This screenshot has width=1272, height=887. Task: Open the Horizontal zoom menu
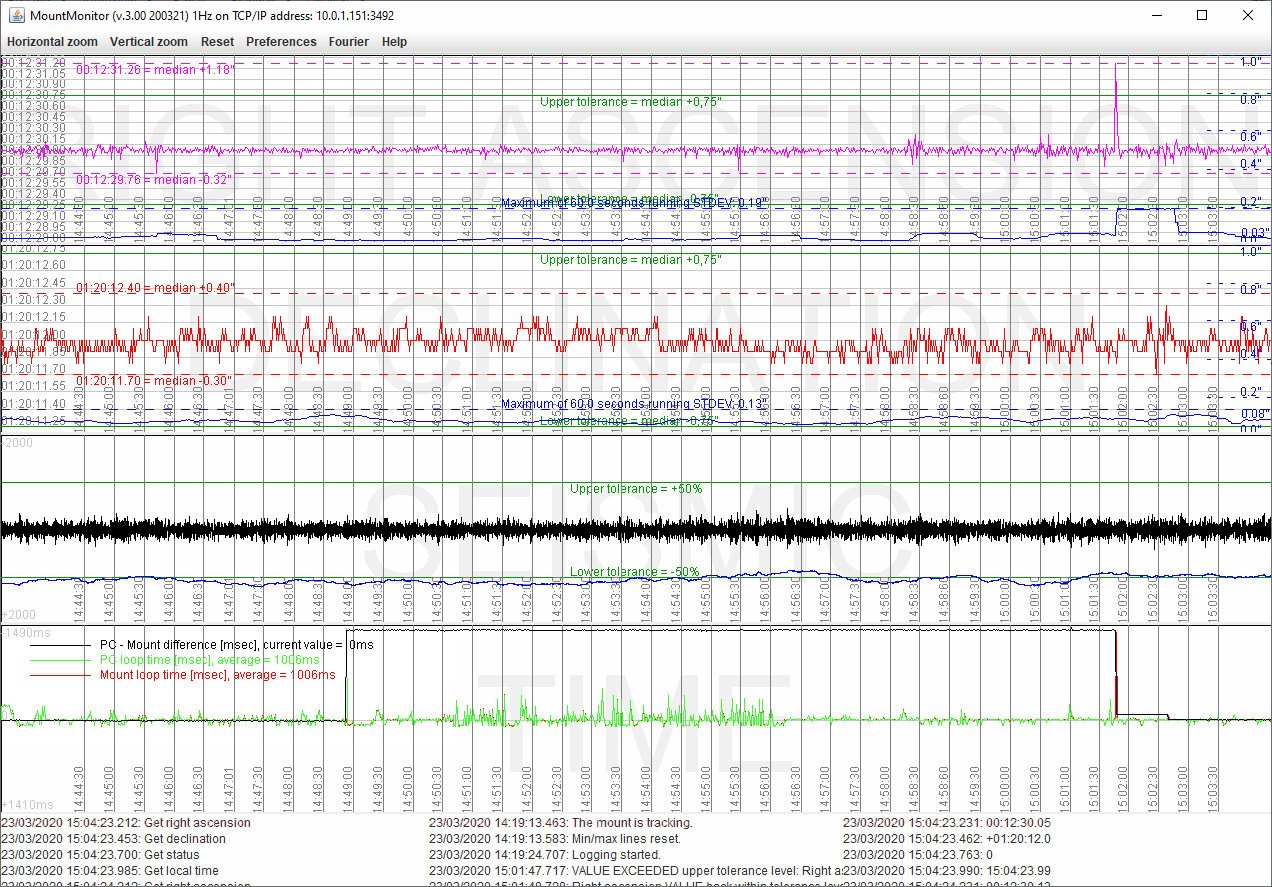pyautogui.click(x=52, y=42)
